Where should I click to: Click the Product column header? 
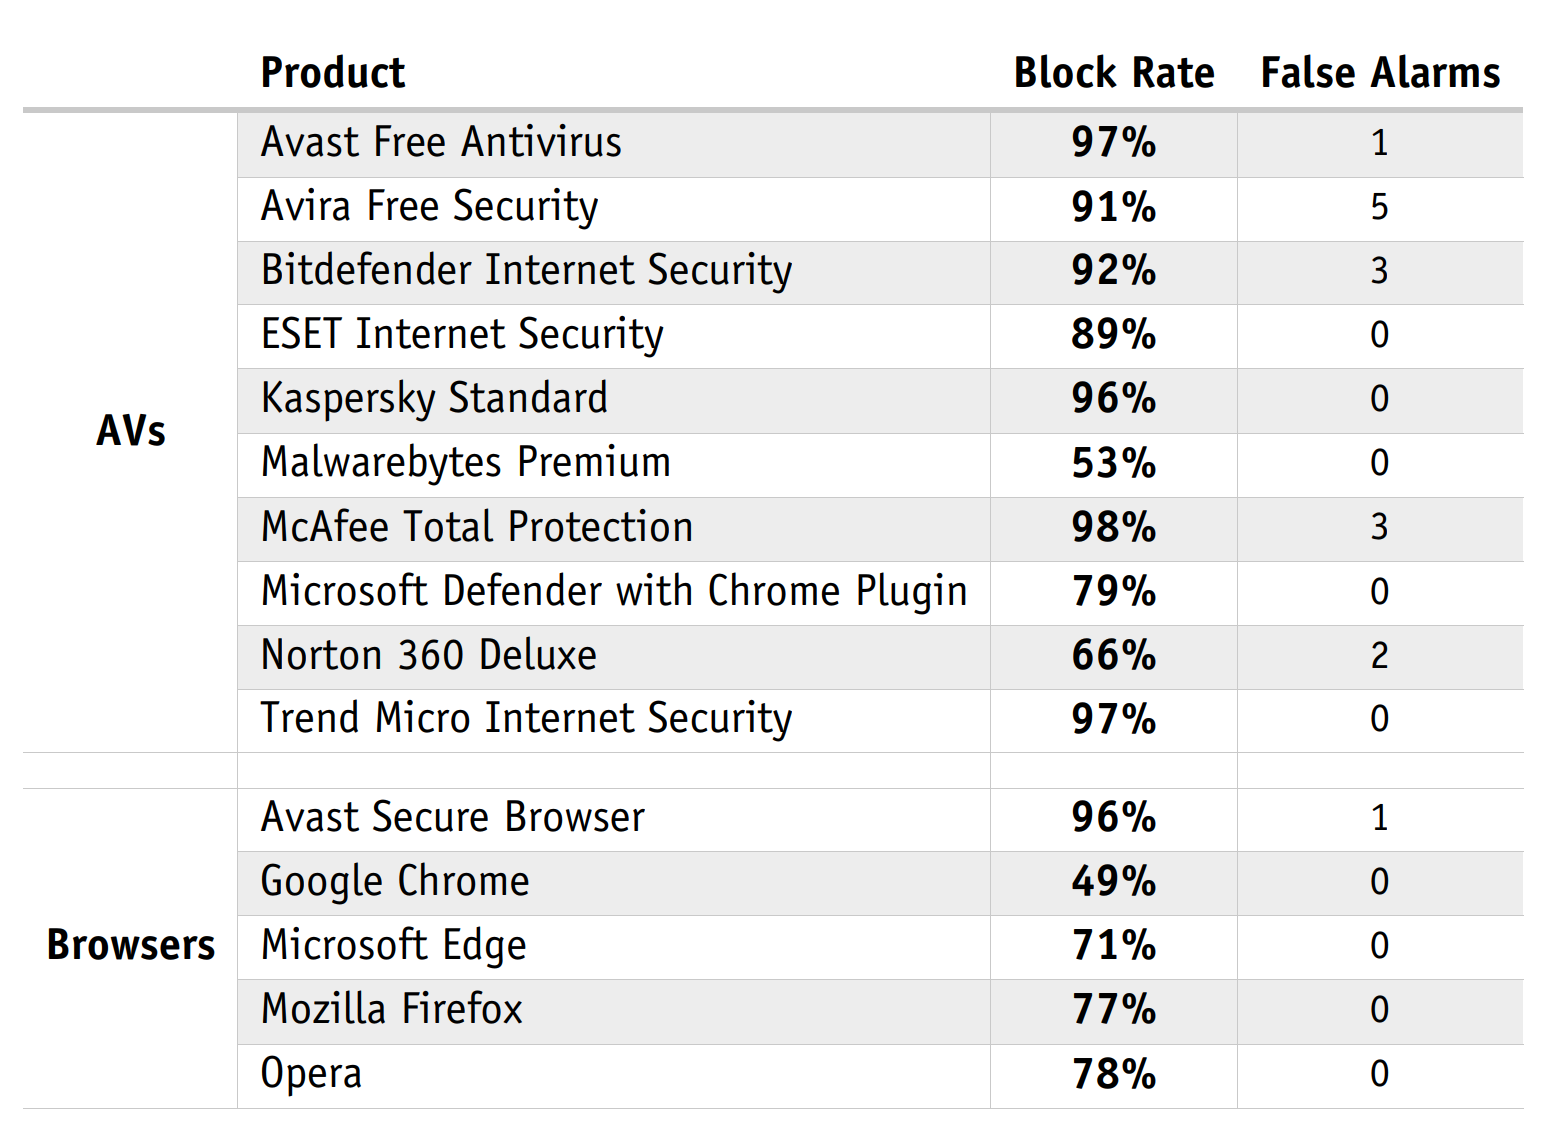[x=333, y=73]
